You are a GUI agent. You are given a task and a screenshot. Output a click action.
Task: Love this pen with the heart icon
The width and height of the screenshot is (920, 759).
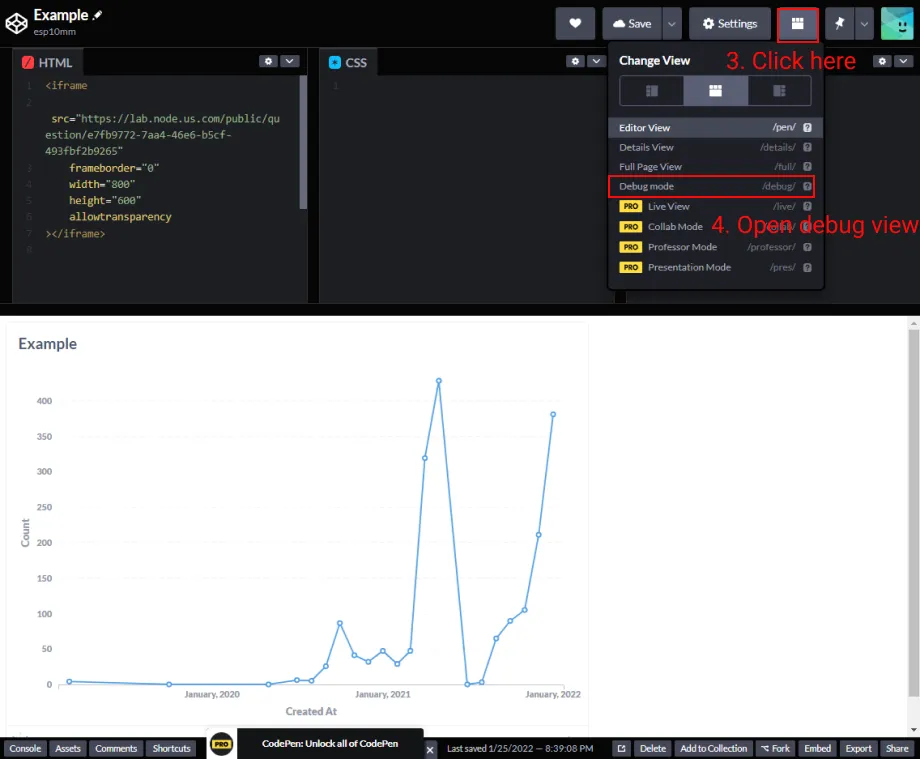point(575,24)
